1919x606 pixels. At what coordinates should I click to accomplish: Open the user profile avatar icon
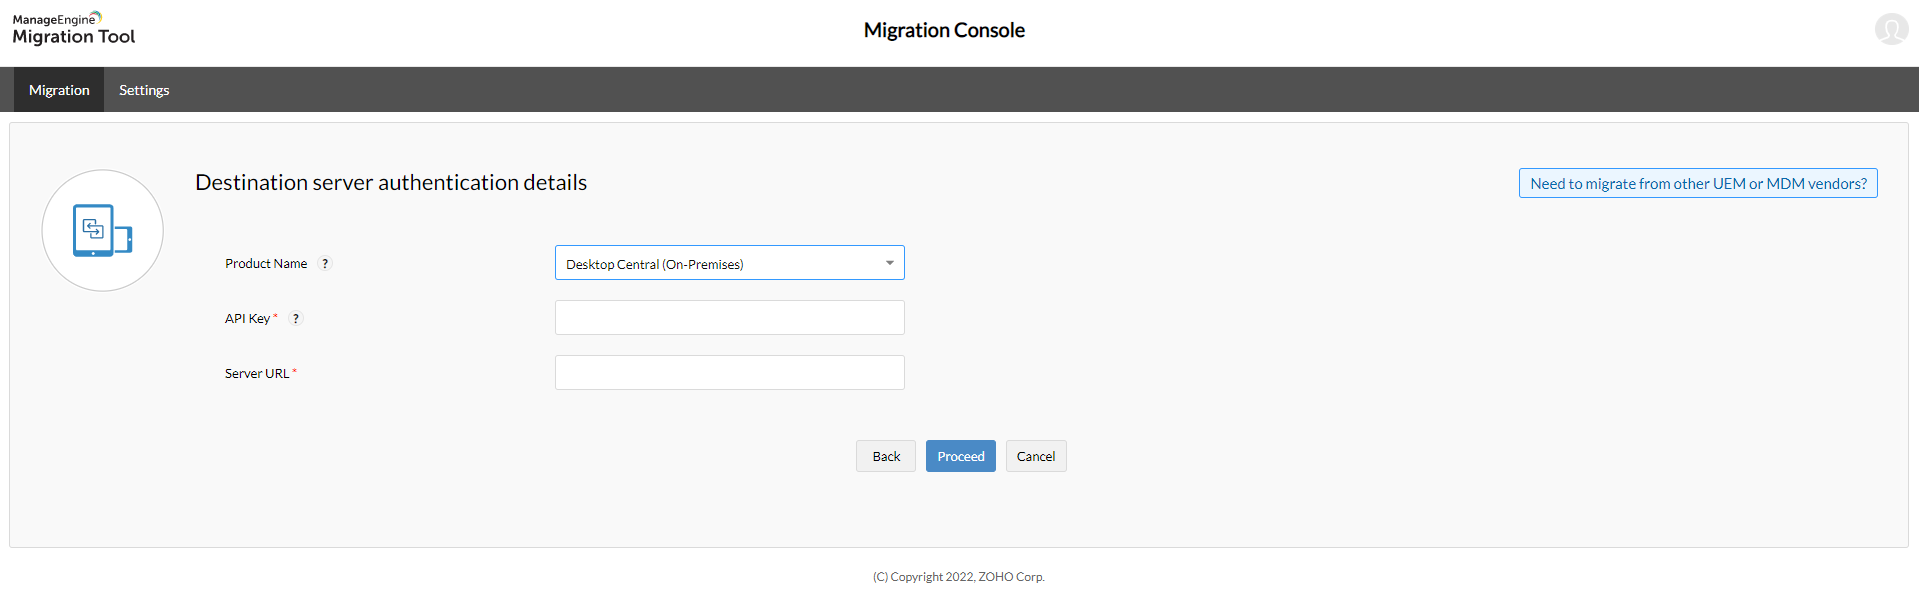1891,29
